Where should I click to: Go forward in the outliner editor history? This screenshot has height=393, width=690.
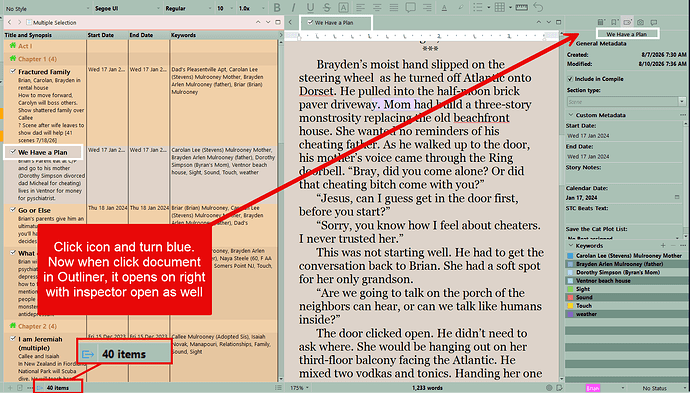pos(19,22)
